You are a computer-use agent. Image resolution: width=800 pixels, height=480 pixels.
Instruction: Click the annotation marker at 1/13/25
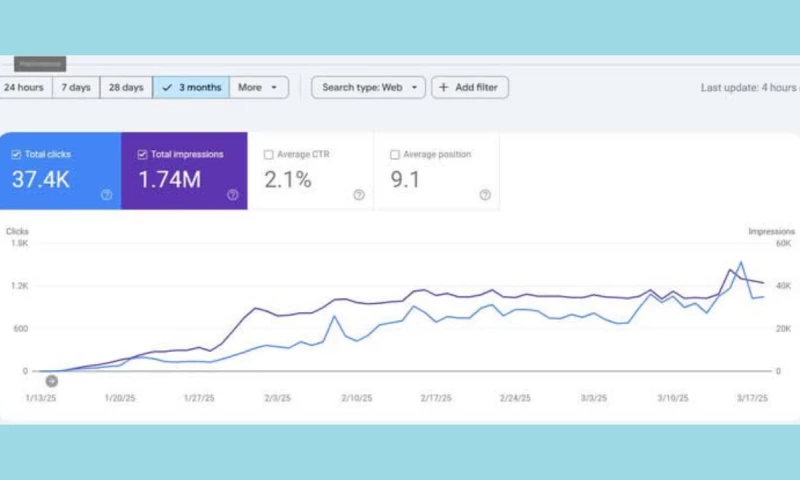(51, 381)
